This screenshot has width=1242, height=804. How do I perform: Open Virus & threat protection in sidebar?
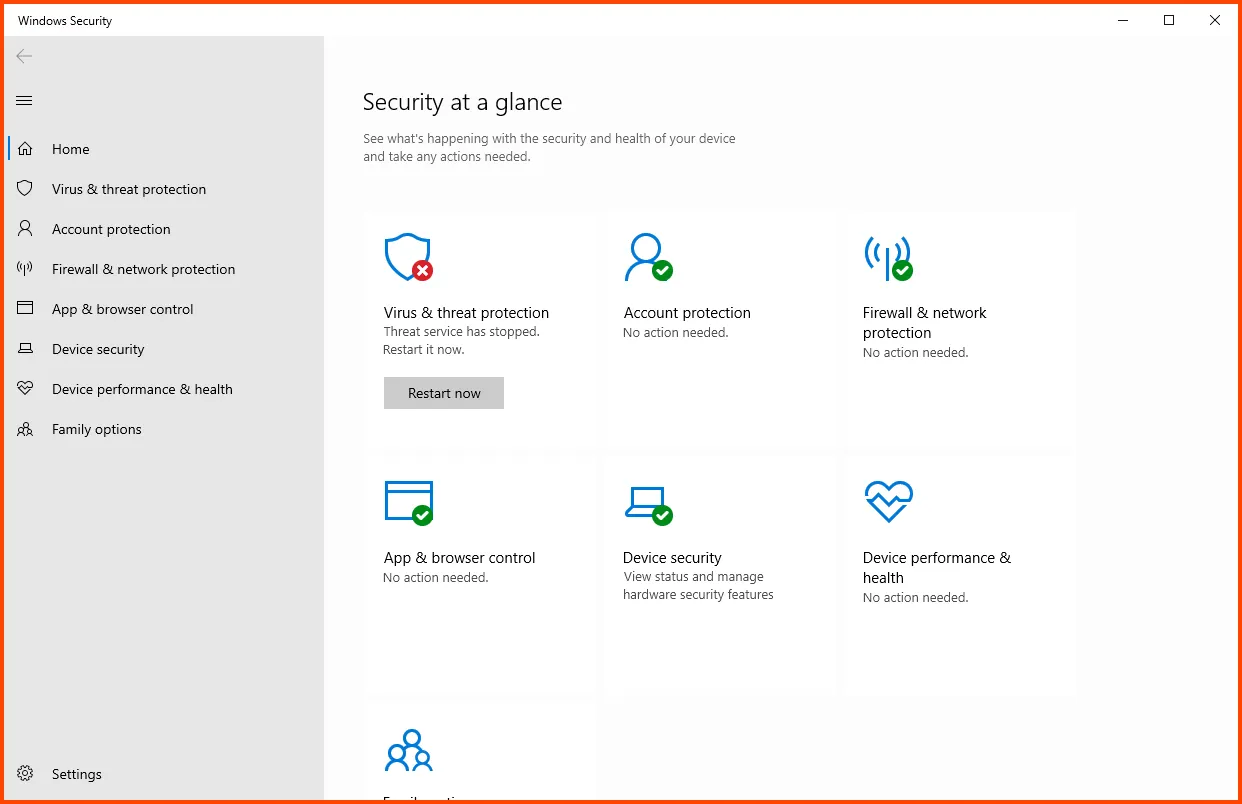pyautogui.click(x=165, y=189)
